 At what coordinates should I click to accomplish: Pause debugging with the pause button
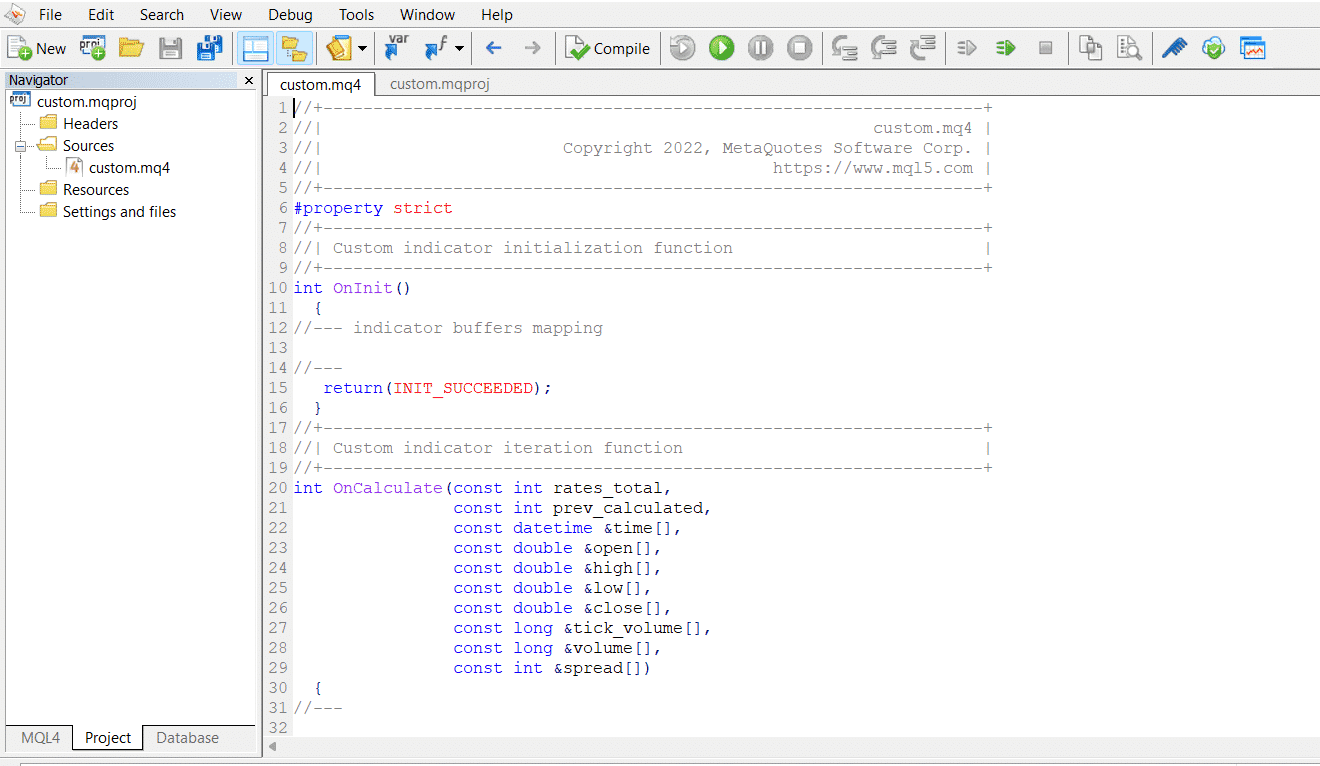[761, 48]
